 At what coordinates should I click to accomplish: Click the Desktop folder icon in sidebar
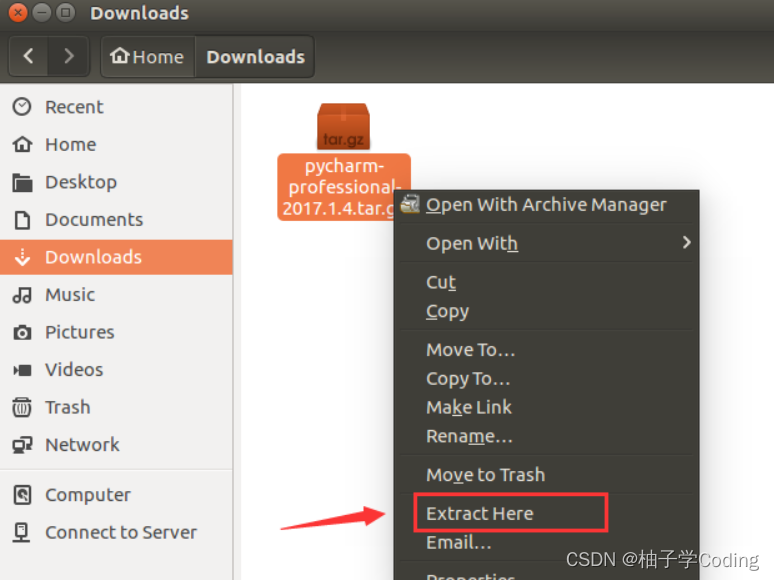[22, 183]
